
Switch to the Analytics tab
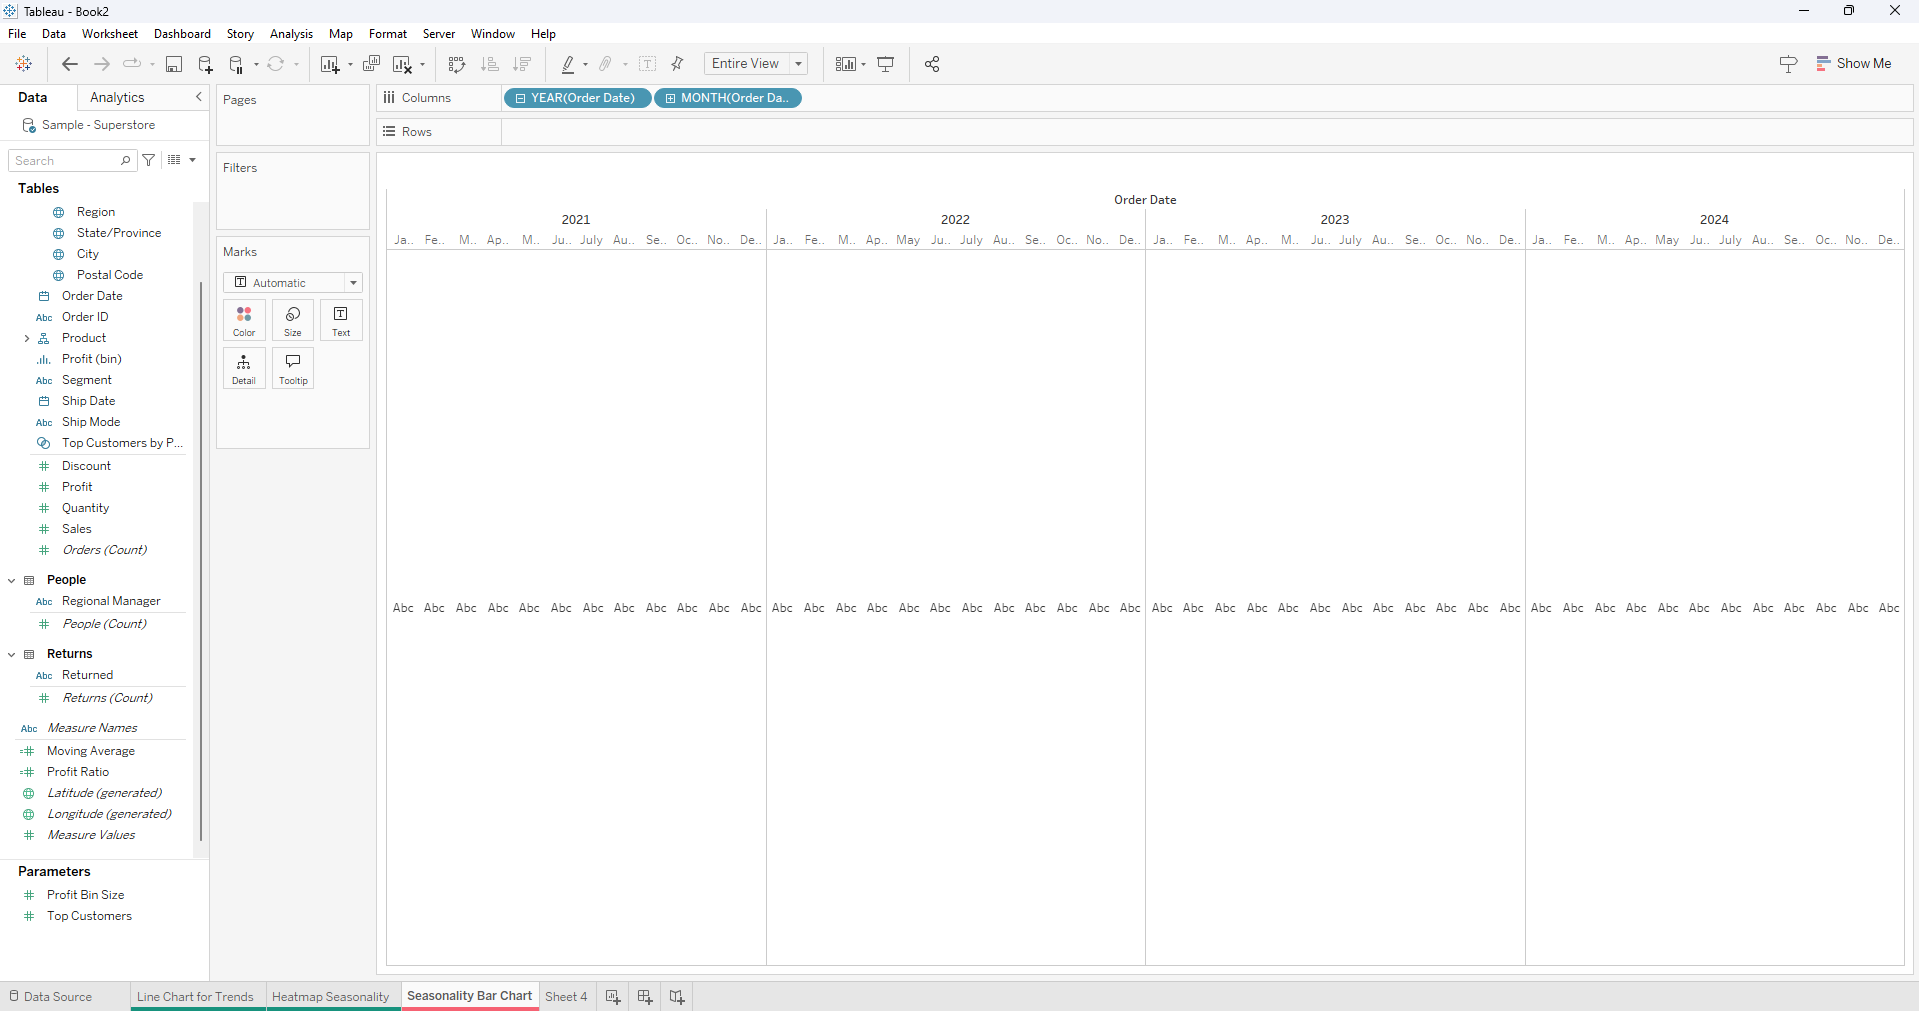117,97
